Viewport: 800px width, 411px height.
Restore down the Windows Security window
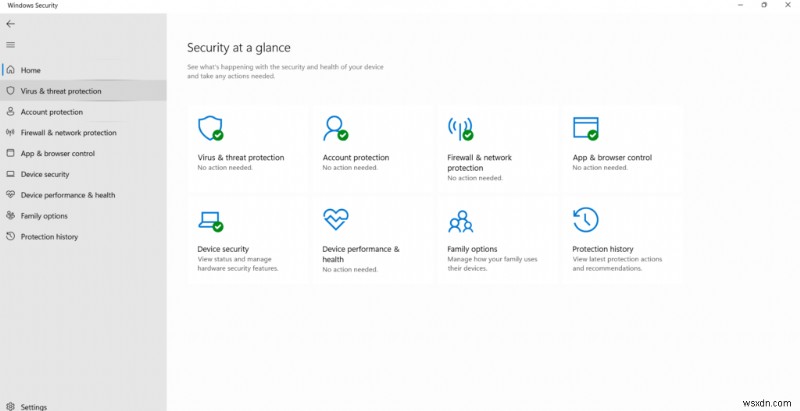[764, 5]
